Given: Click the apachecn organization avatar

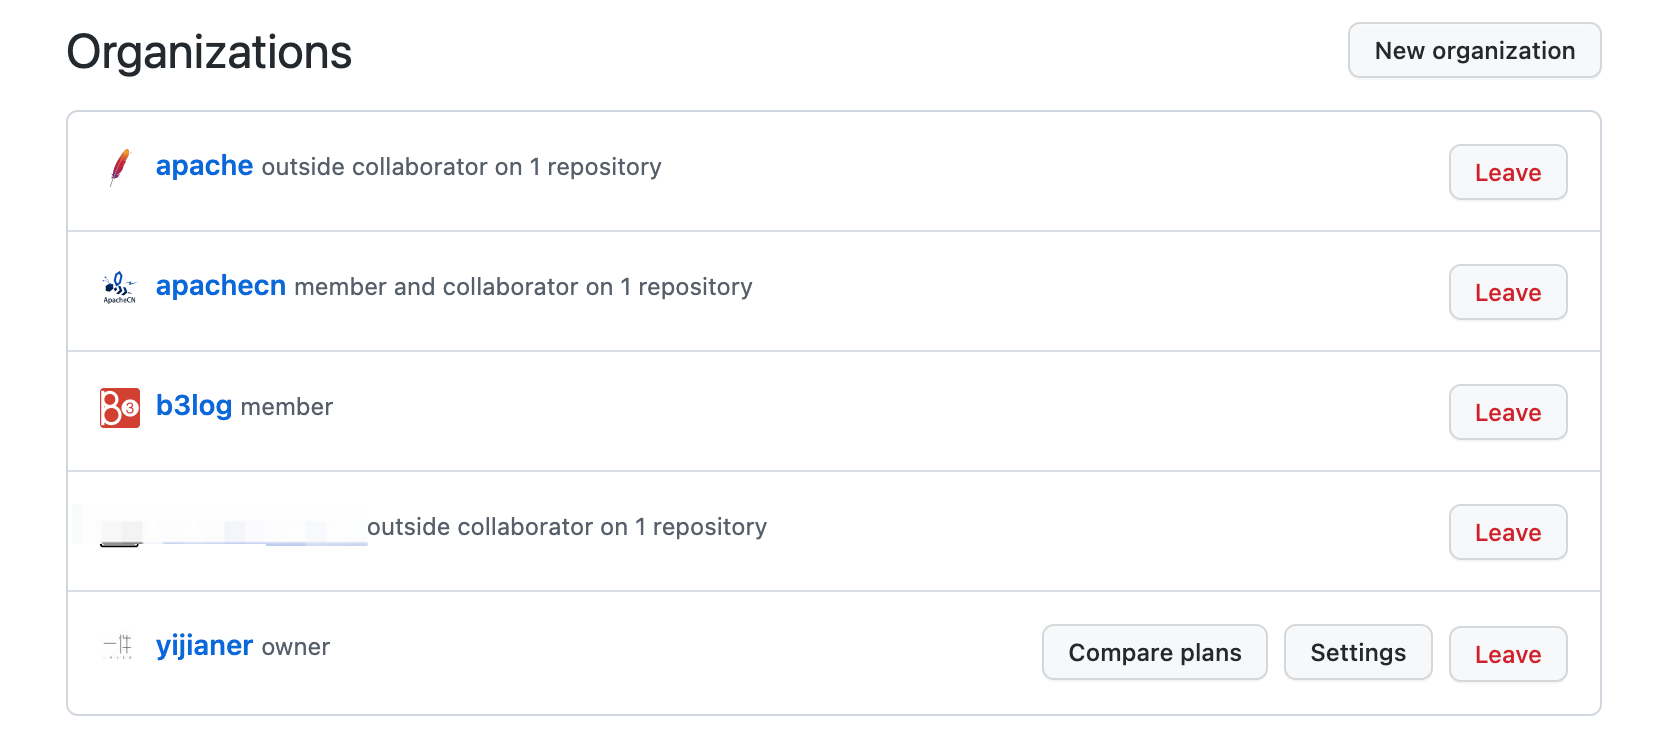Looking at the screenshot, I should [119, 287].
